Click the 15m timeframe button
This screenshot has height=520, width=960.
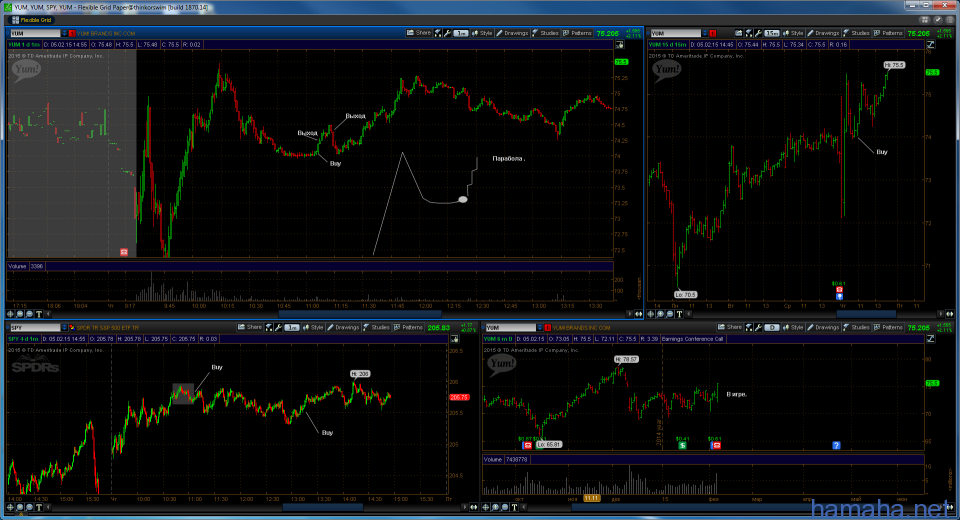[771, 33]
